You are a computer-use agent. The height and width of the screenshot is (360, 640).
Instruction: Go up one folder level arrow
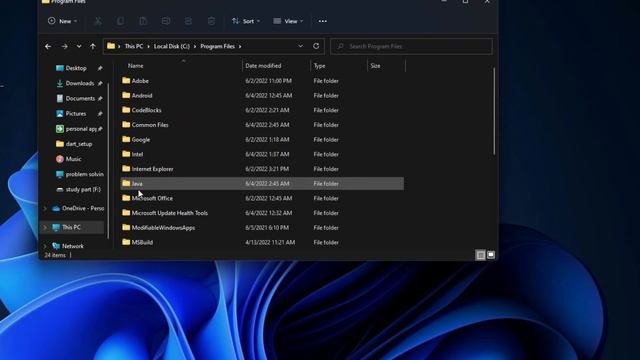click(x=93, y=47)
